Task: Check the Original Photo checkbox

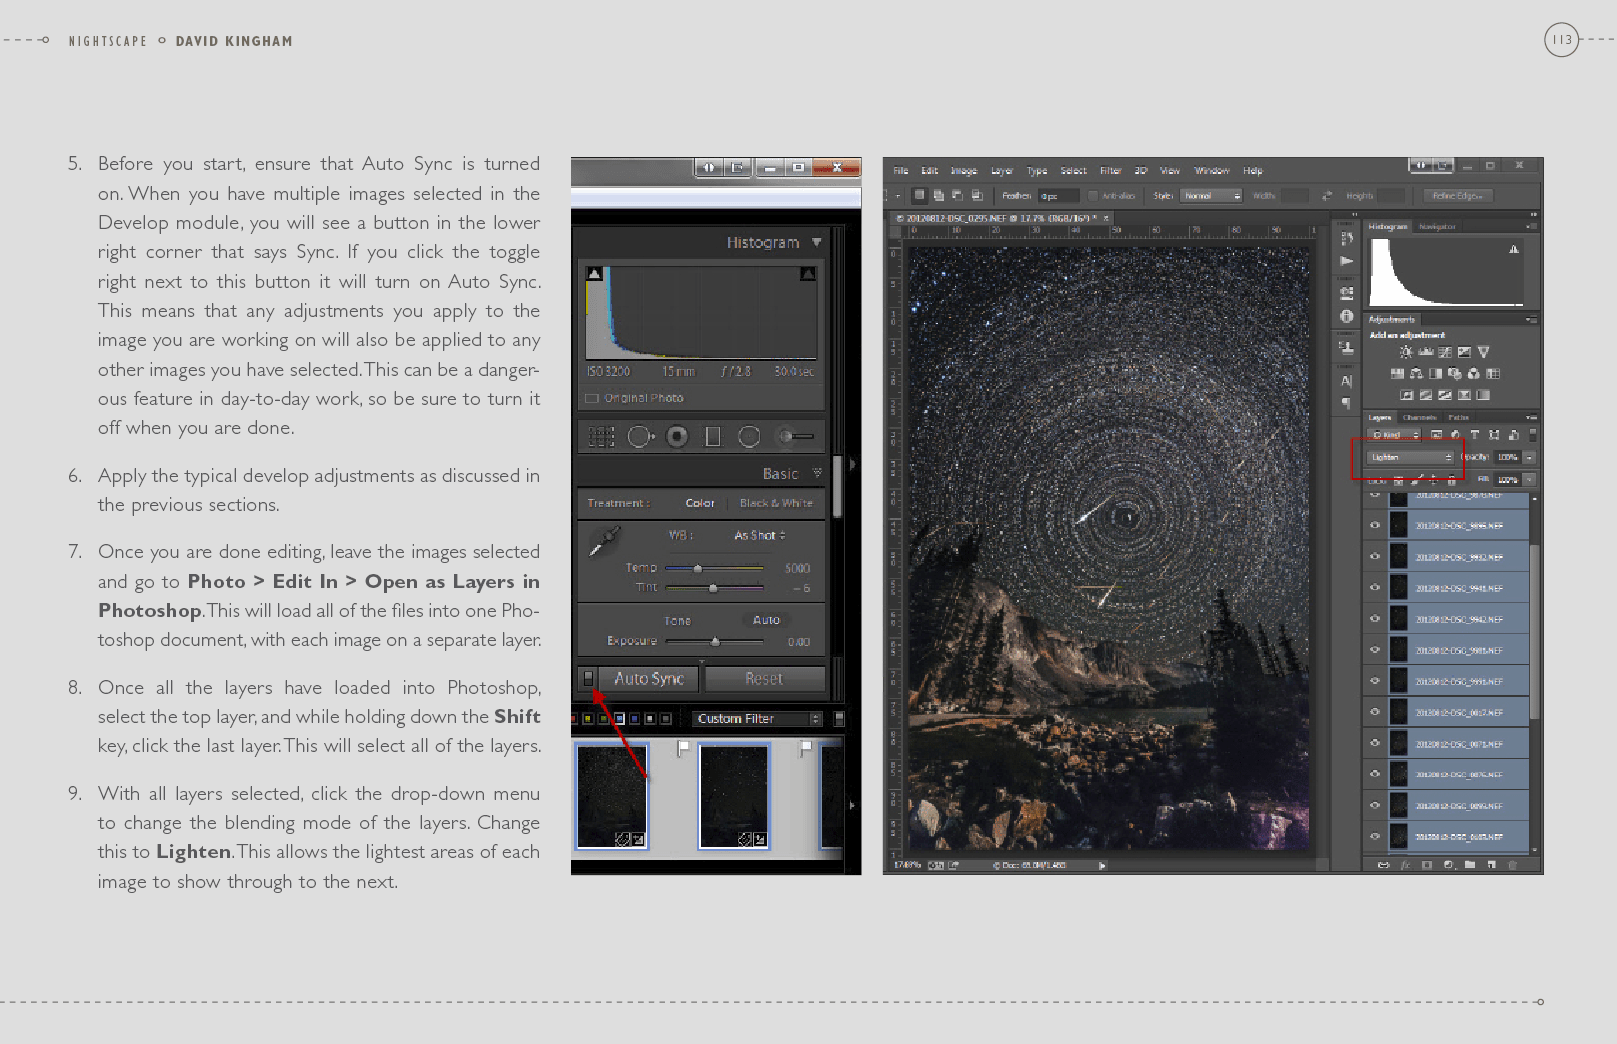Action: pos(592,398)
